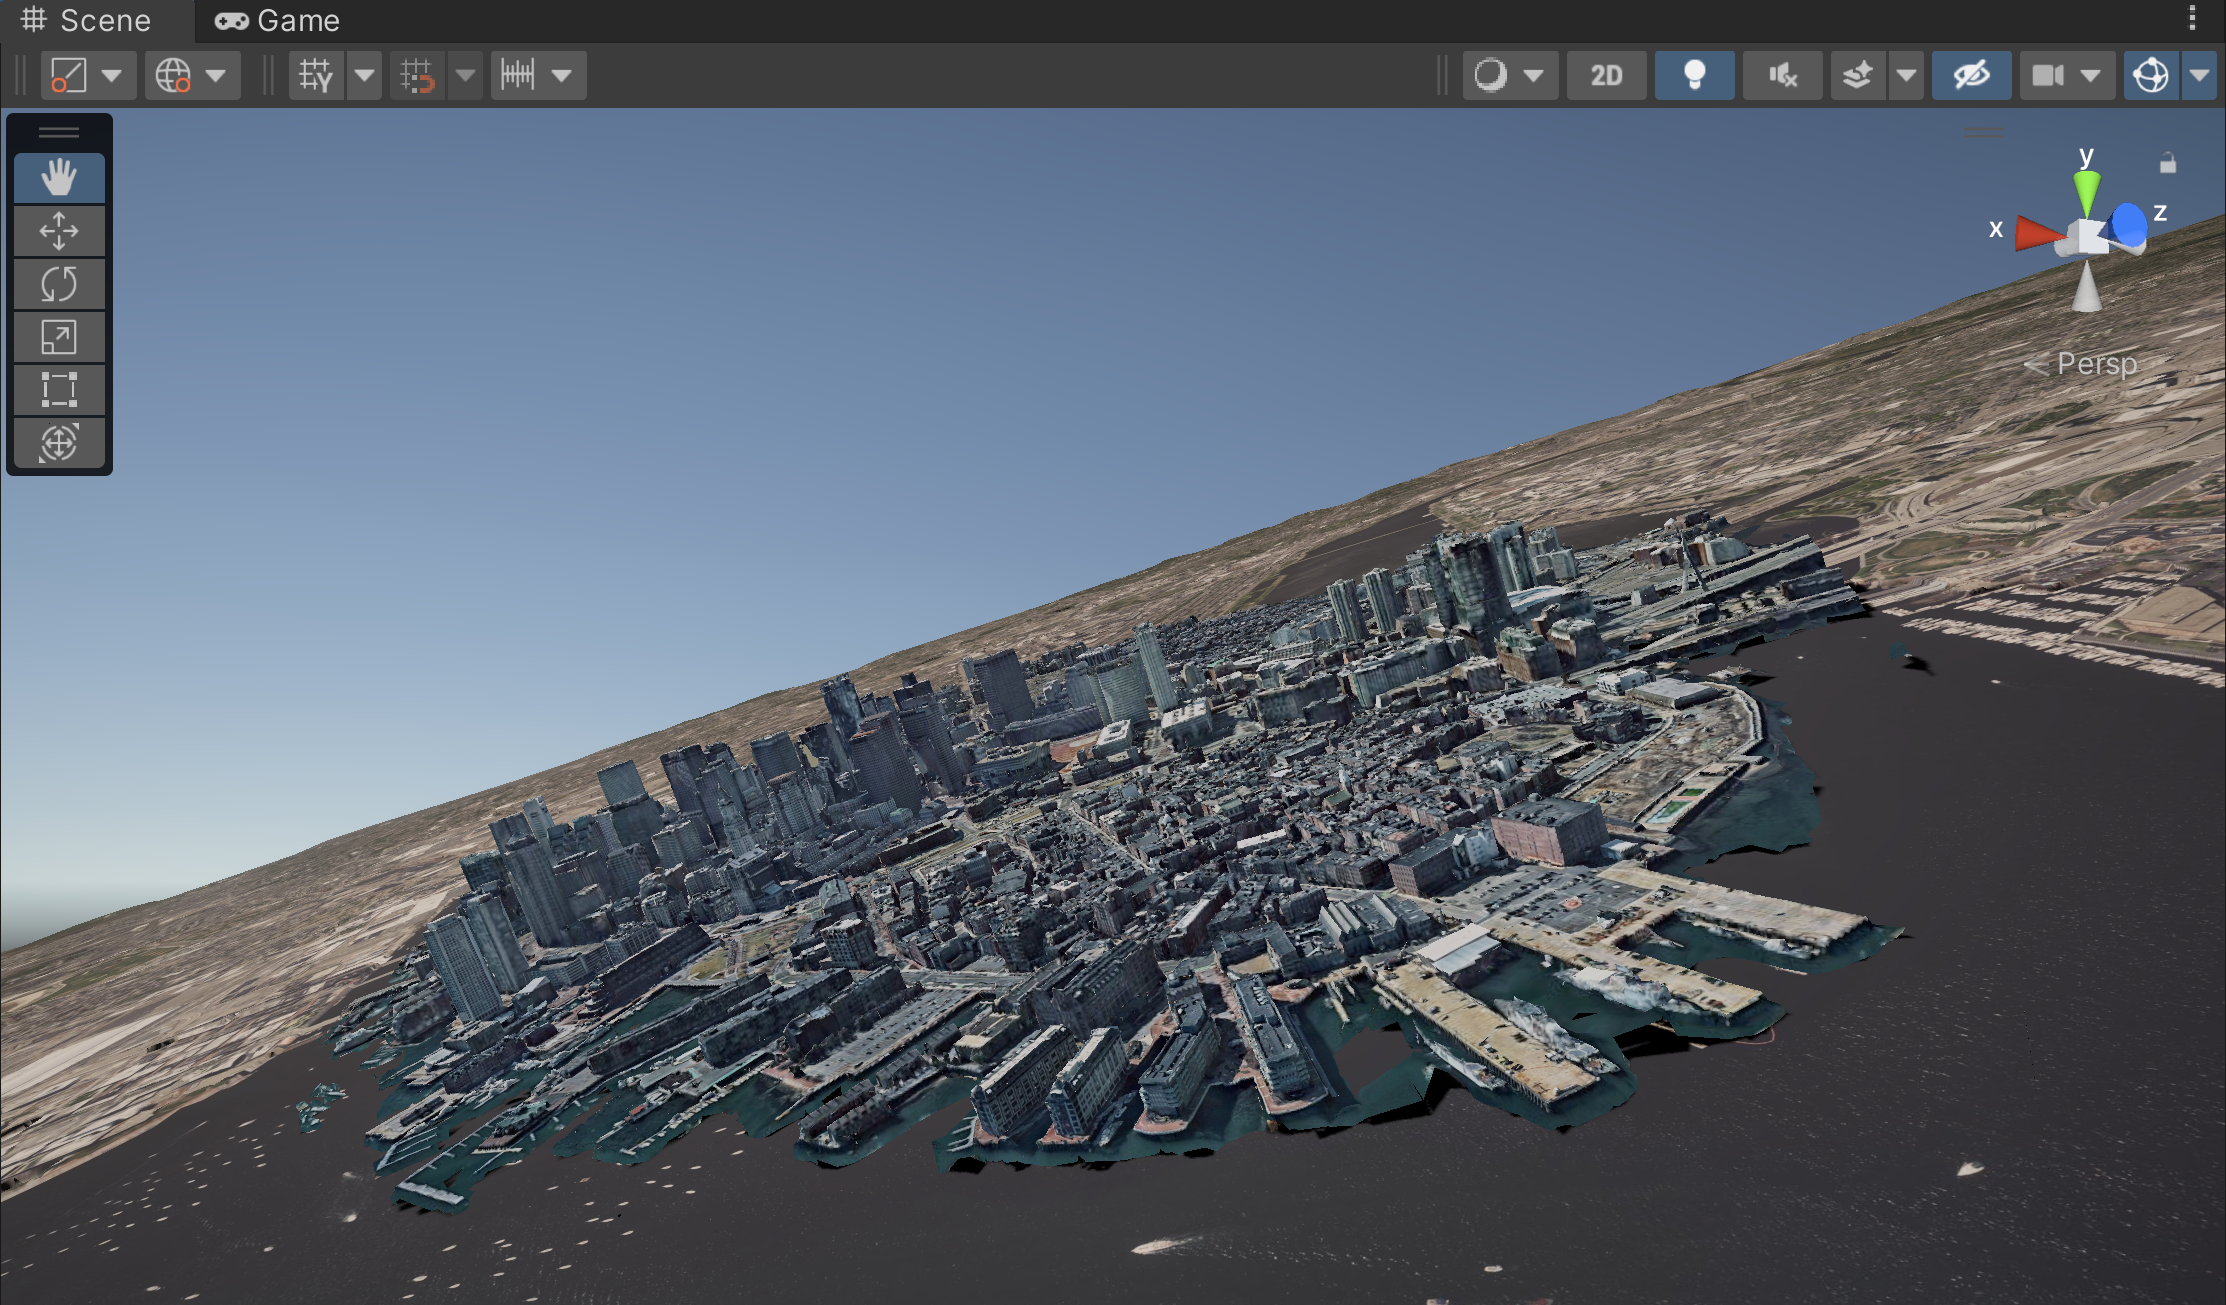This screenshot has height=1305, width=2226.
Task: Click the Persp projection label
Action: (x=2096, y=364)
